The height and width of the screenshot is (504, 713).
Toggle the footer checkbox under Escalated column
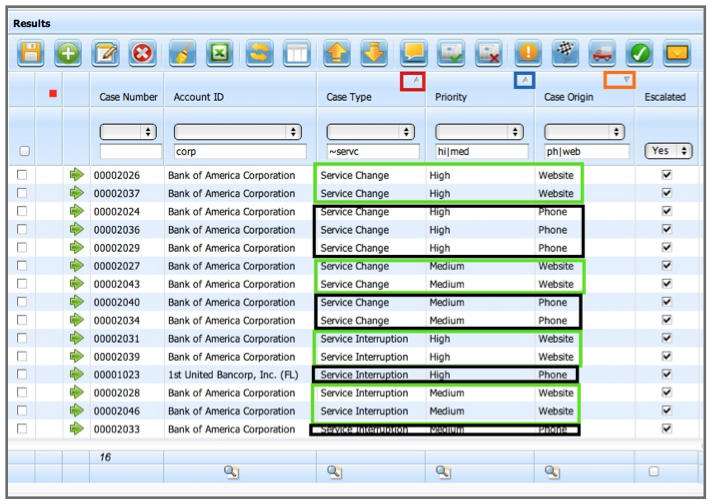[x=654, y=471]
